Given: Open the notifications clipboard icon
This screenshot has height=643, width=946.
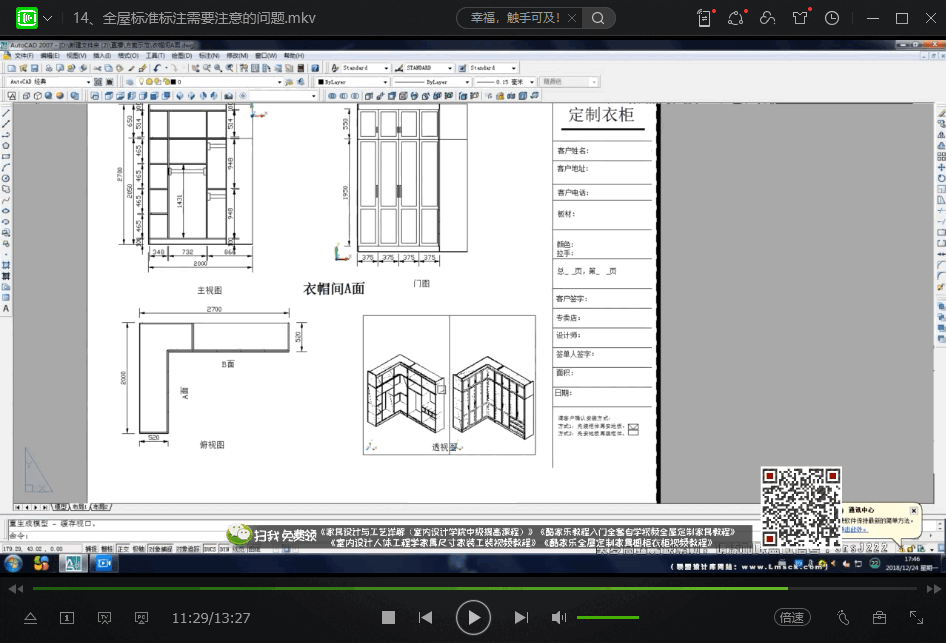Looking at the screenshot, I should click(705, 18).
